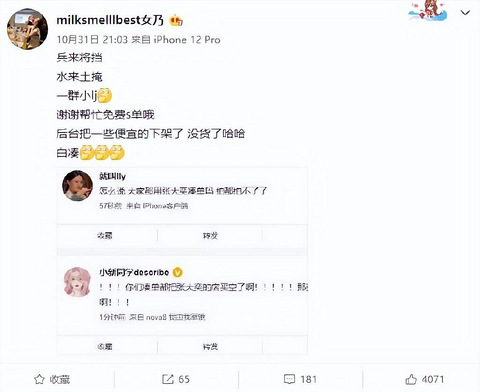Click the emoji after 一群小lj text
Image resolution: width=480 pixels, height=392 pixels.
(105, 96)
